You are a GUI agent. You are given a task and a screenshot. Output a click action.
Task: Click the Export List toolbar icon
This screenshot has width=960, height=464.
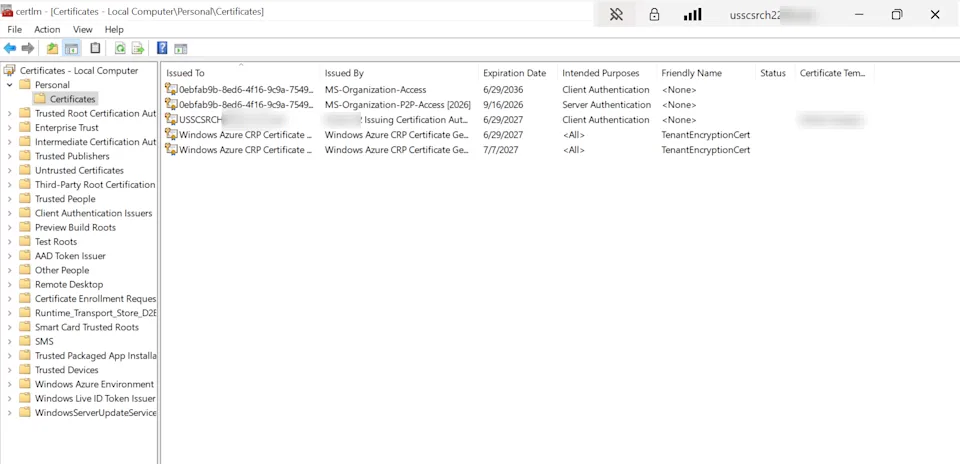pyautogui.click(x=138, y=48)
